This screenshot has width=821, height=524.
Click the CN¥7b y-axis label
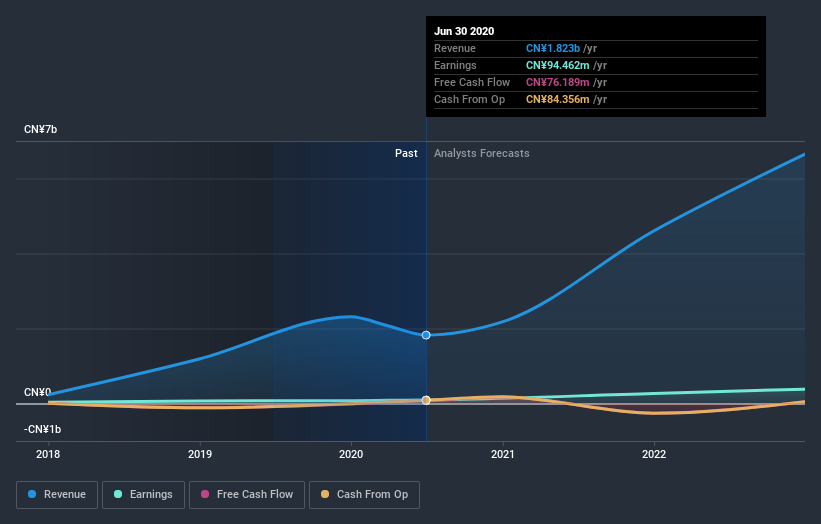(40, 129)
